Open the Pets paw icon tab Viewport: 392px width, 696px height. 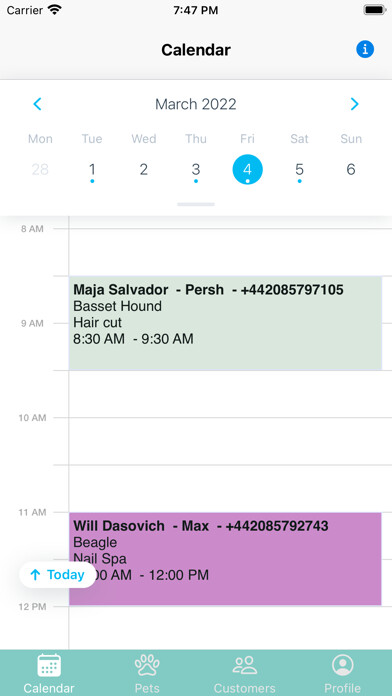tap(147, 665)
